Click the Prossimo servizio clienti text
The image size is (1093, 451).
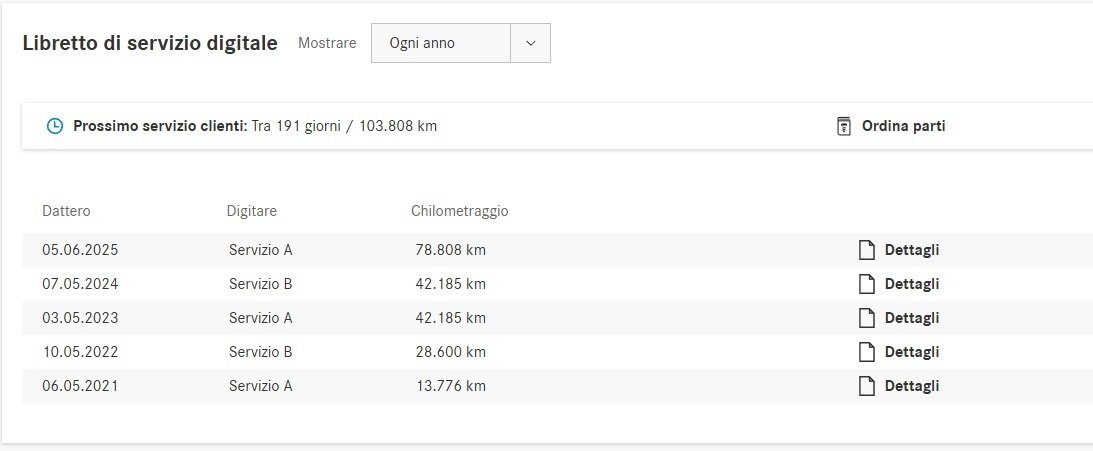point(159,127)
